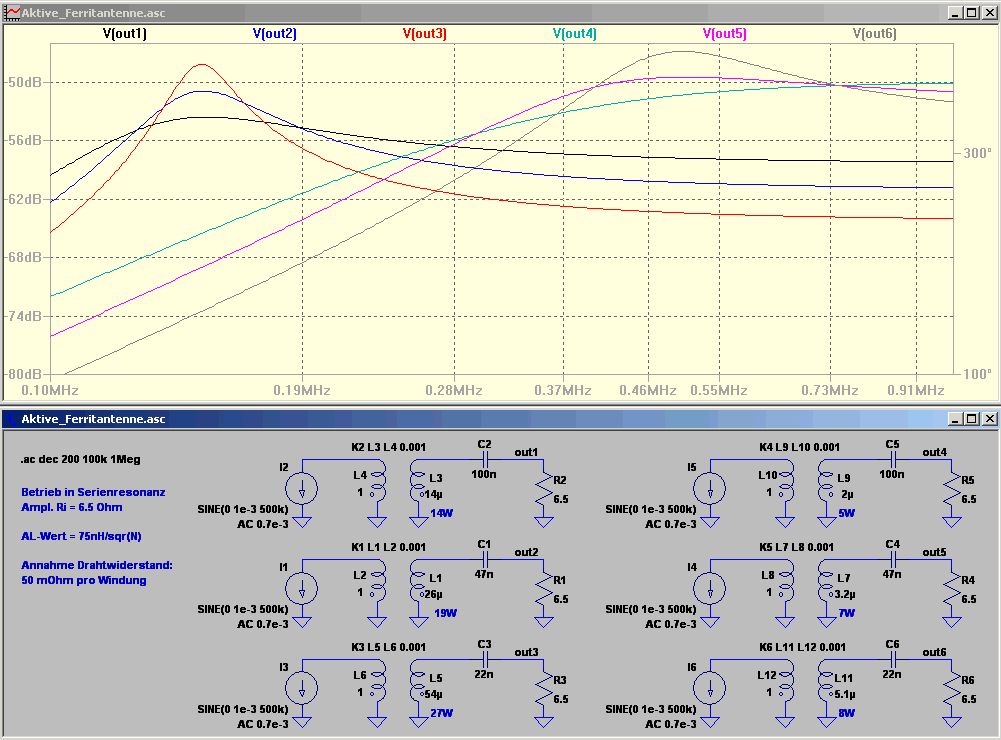The width and height of the screenshot is (1001, 740).
Task: Click resistor R4 symbol
Action: coord(952,590)
